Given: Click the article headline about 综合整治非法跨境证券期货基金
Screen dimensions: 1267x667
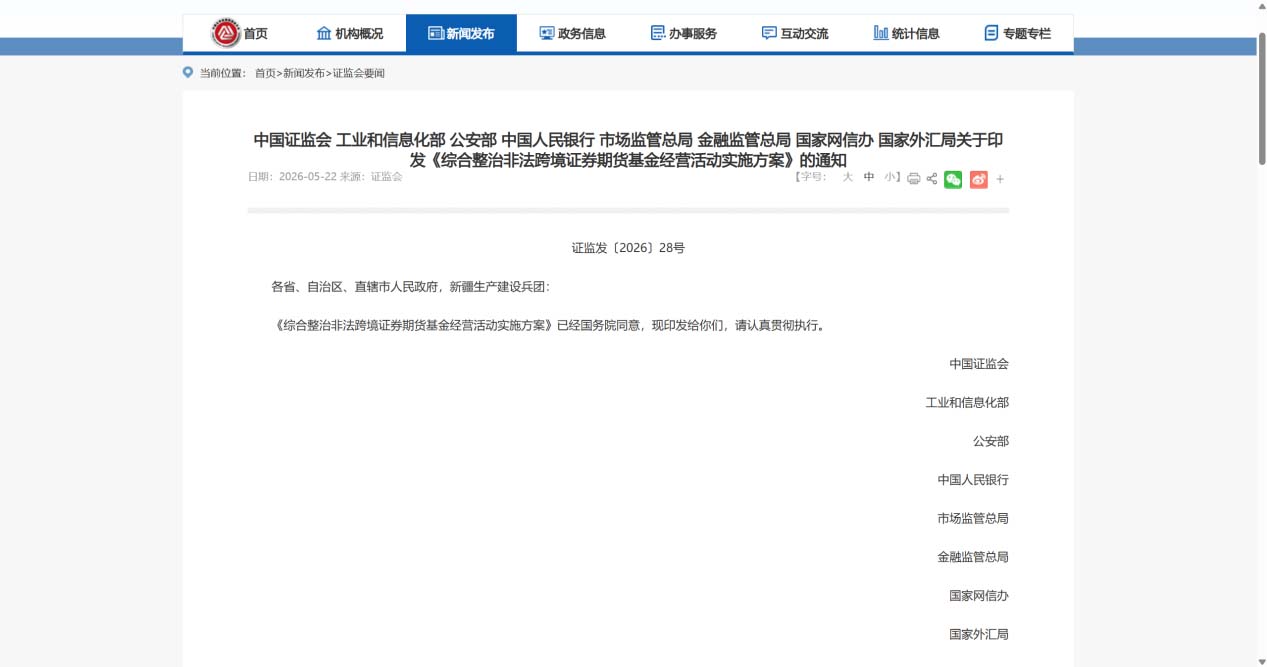Looking at the screenshot, I should coord(628,150).
